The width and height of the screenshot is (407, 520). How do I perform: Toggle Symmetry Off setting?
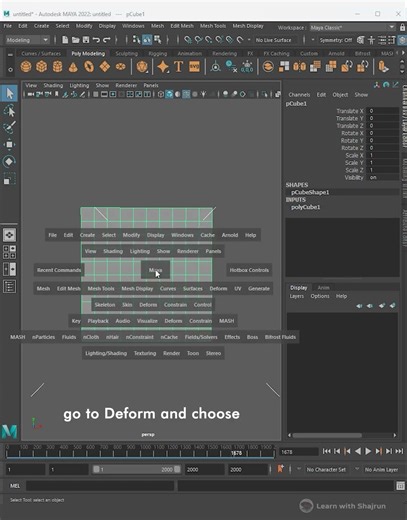pyautogui.click(x=335, y=40)
